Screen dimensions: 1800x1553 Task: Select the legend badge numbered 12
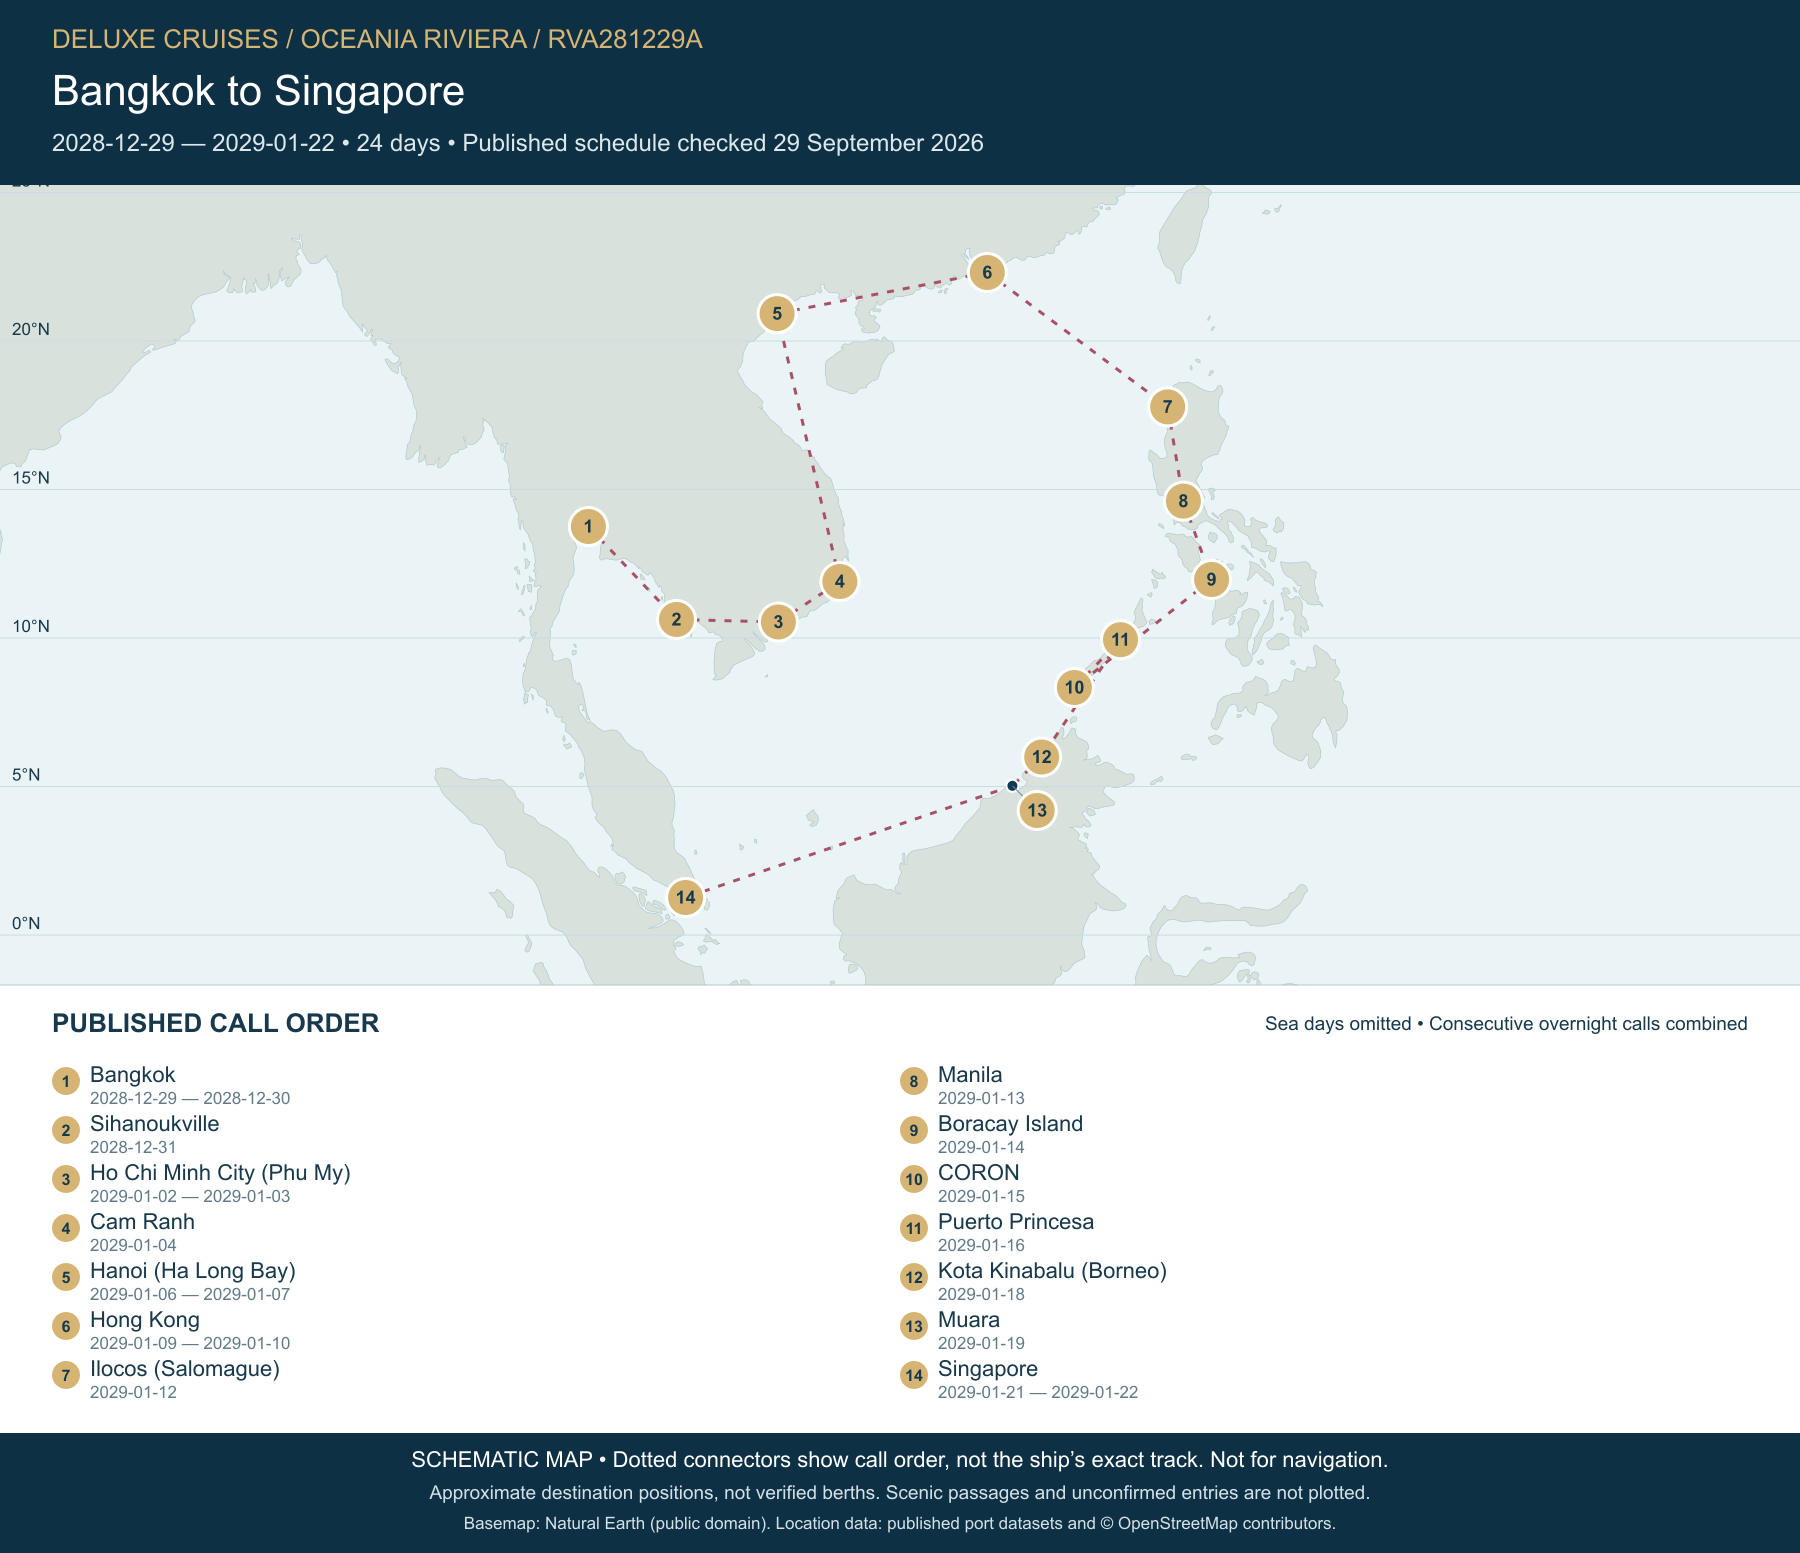914,1277
